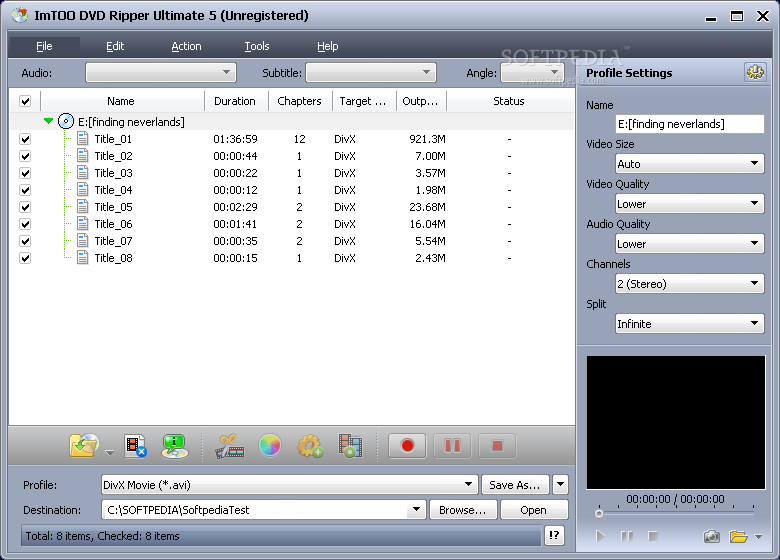Image resolution: width=780 pixels, height=560 pixels.
Task: Click the preview playback position slider handle
Action: click(x=599, y=513)
